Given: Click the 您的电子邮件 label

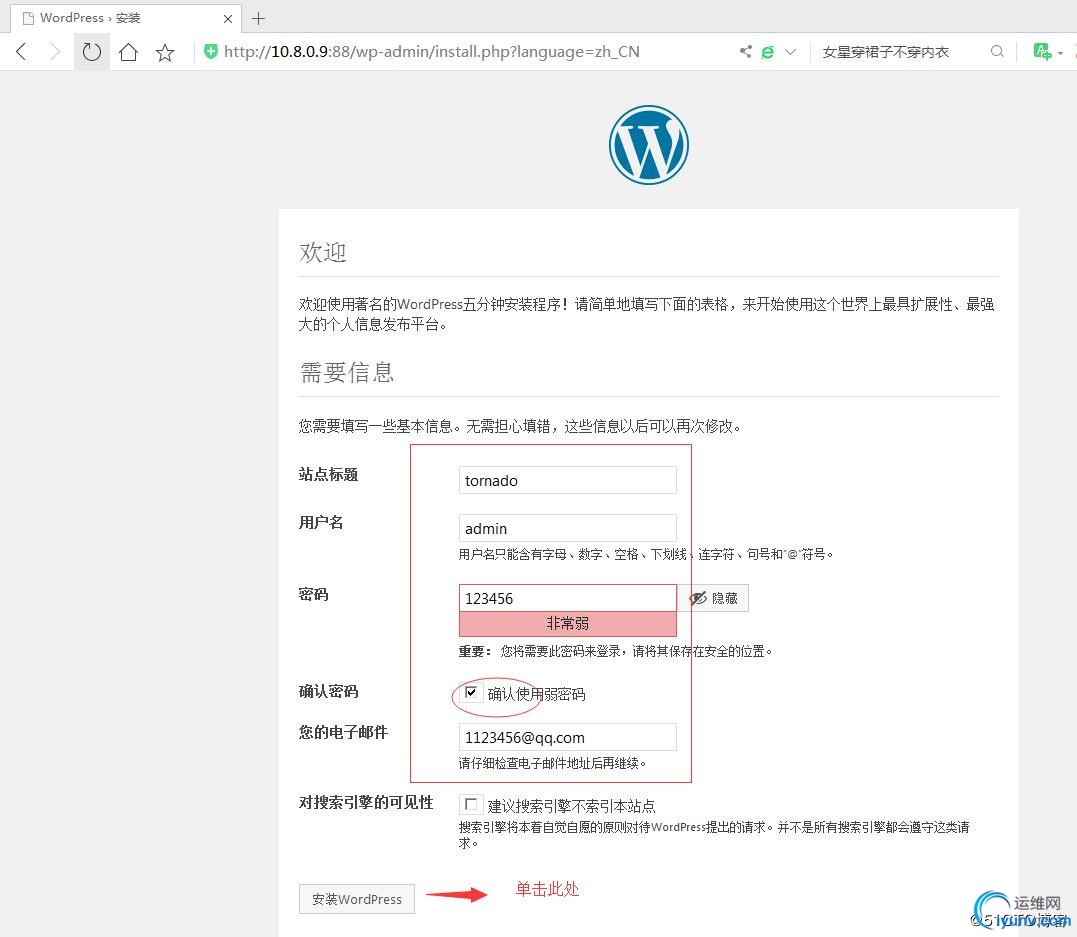Looking at the screenshot, I should click(x=343, y=732).
